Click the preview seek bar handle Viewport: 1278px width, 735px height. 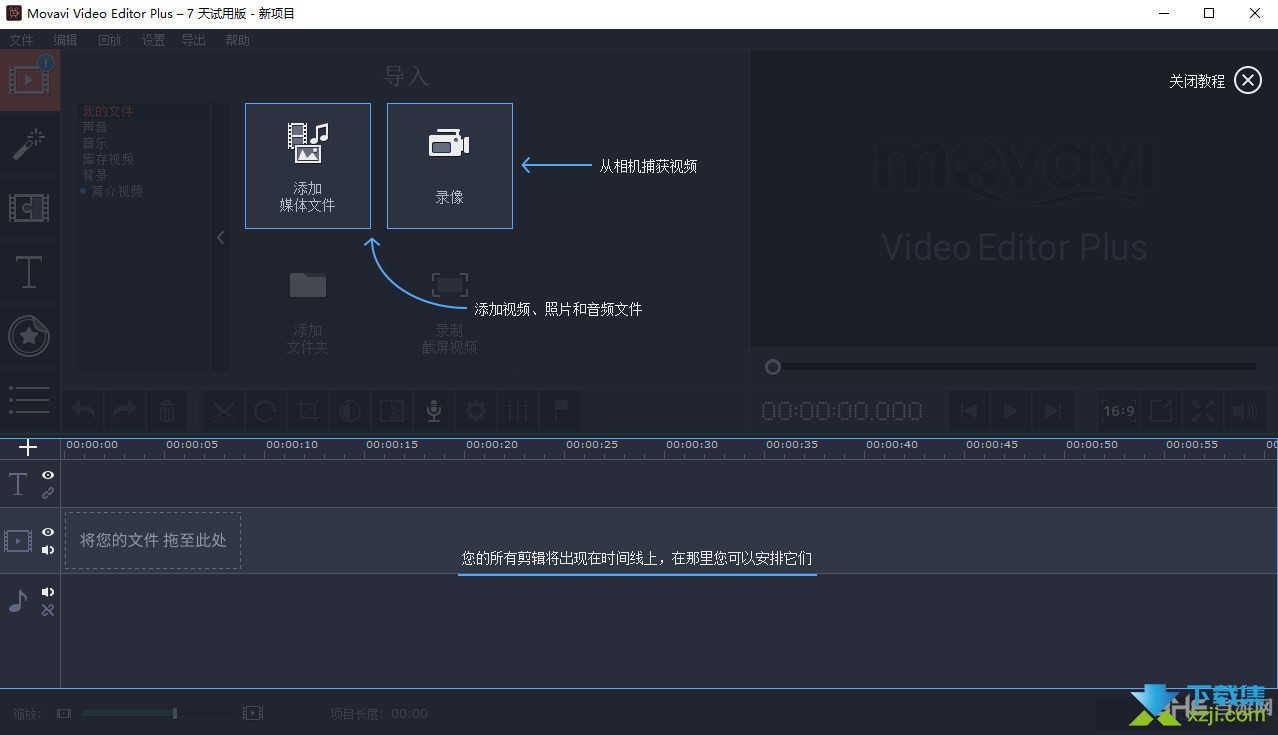pos(772,367)
